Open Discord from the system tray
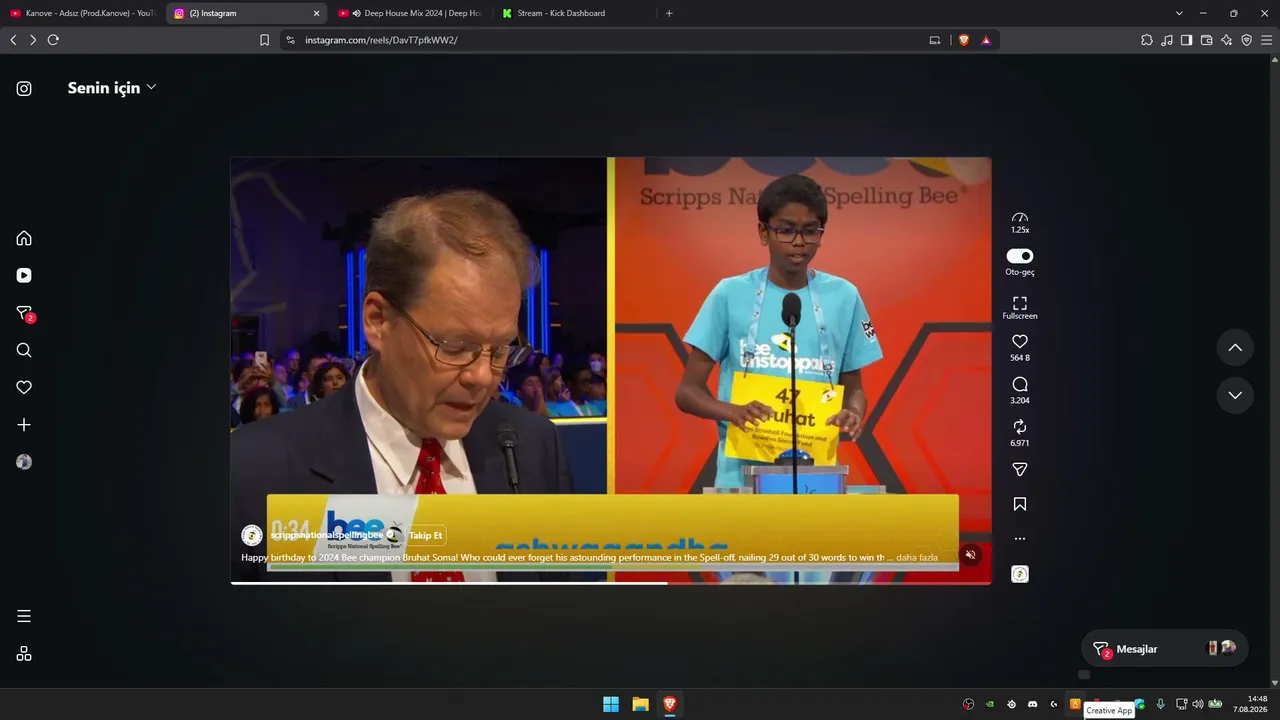 (x=1033, y=704)
